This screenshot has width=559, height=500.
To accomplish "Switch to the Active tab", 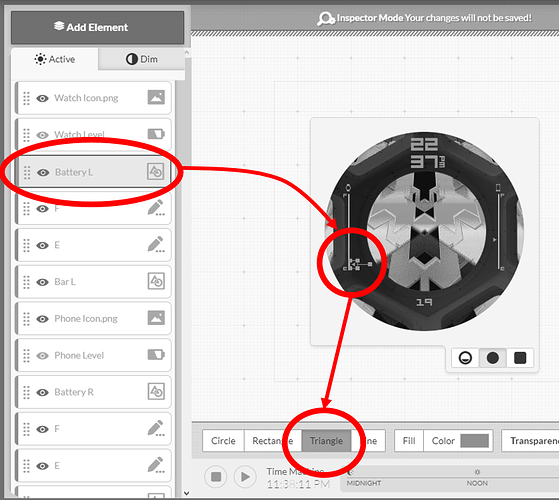I will [x=55, y=59].
